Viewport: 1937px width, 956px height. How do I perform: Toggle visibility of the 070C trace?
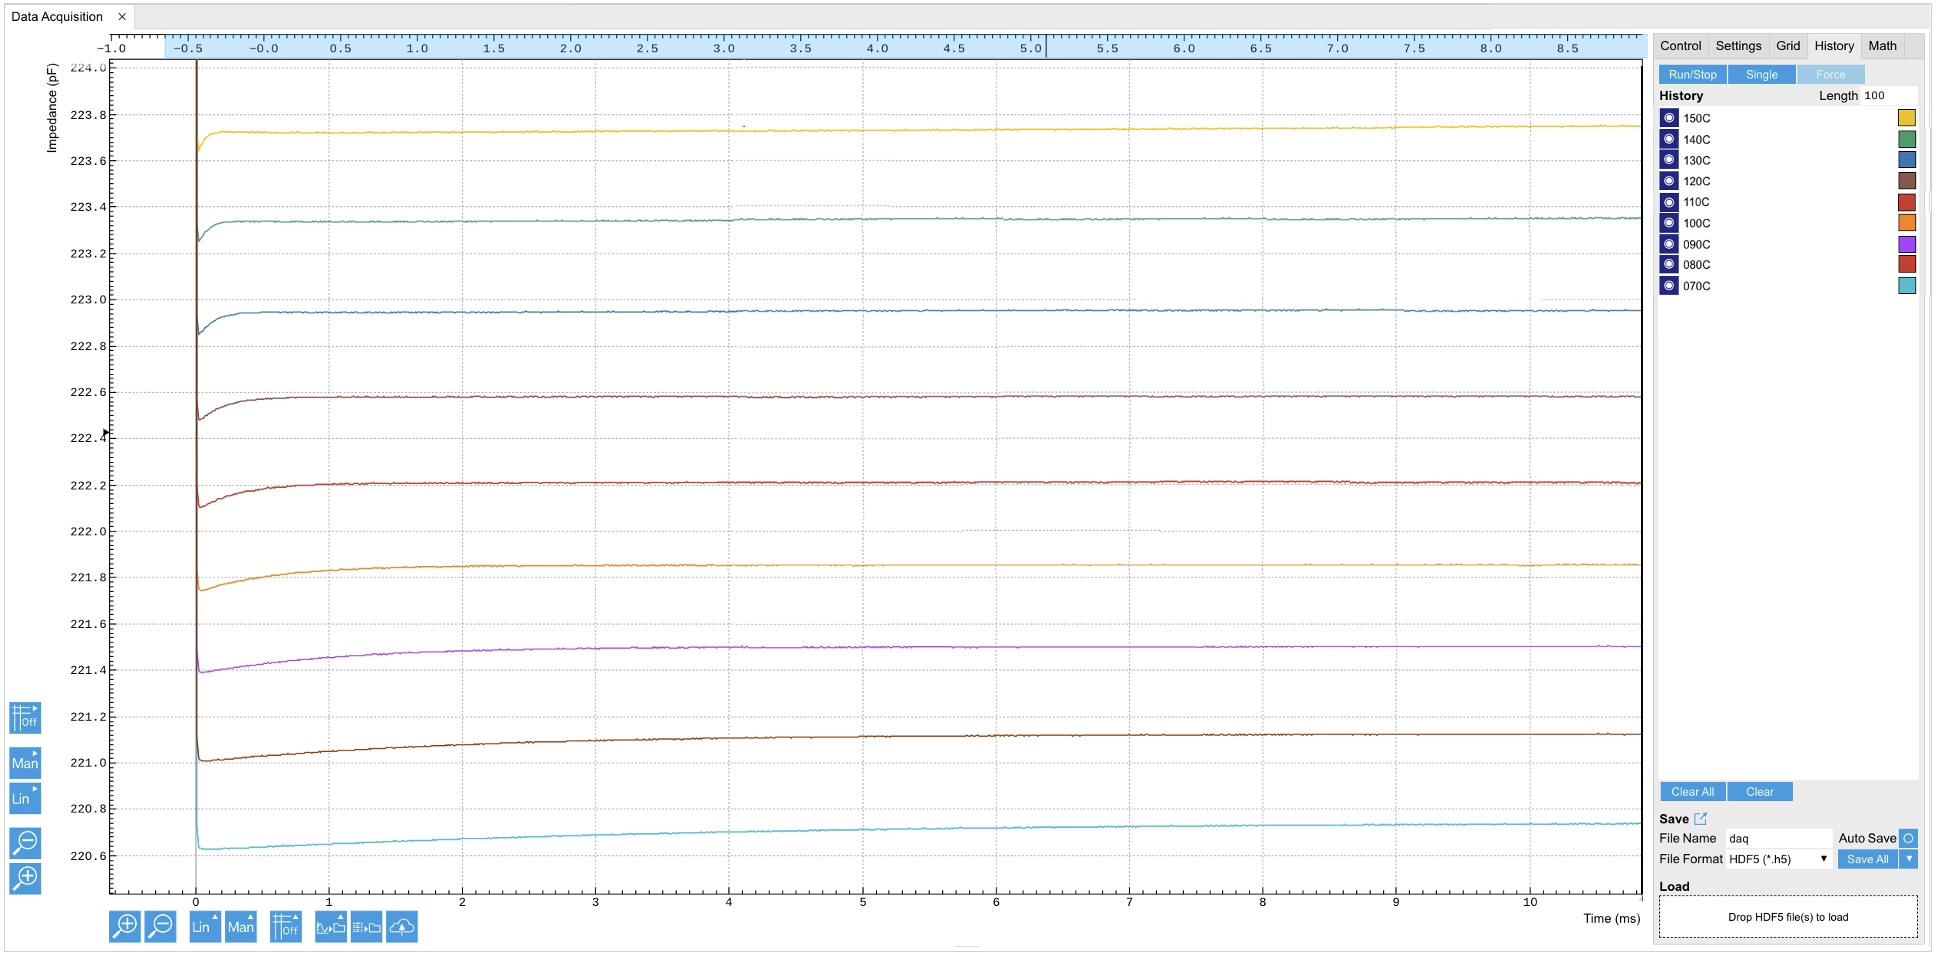pos(1667,285)
